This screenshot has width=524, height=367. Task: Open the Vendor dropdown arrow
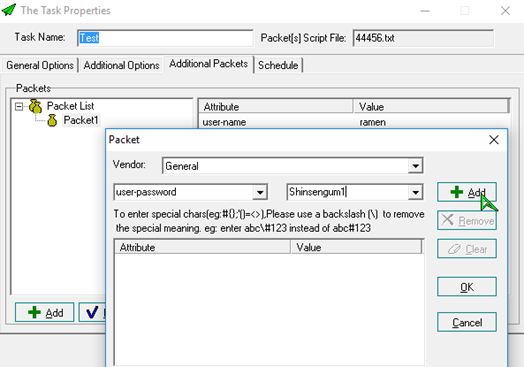click(415, 166)
